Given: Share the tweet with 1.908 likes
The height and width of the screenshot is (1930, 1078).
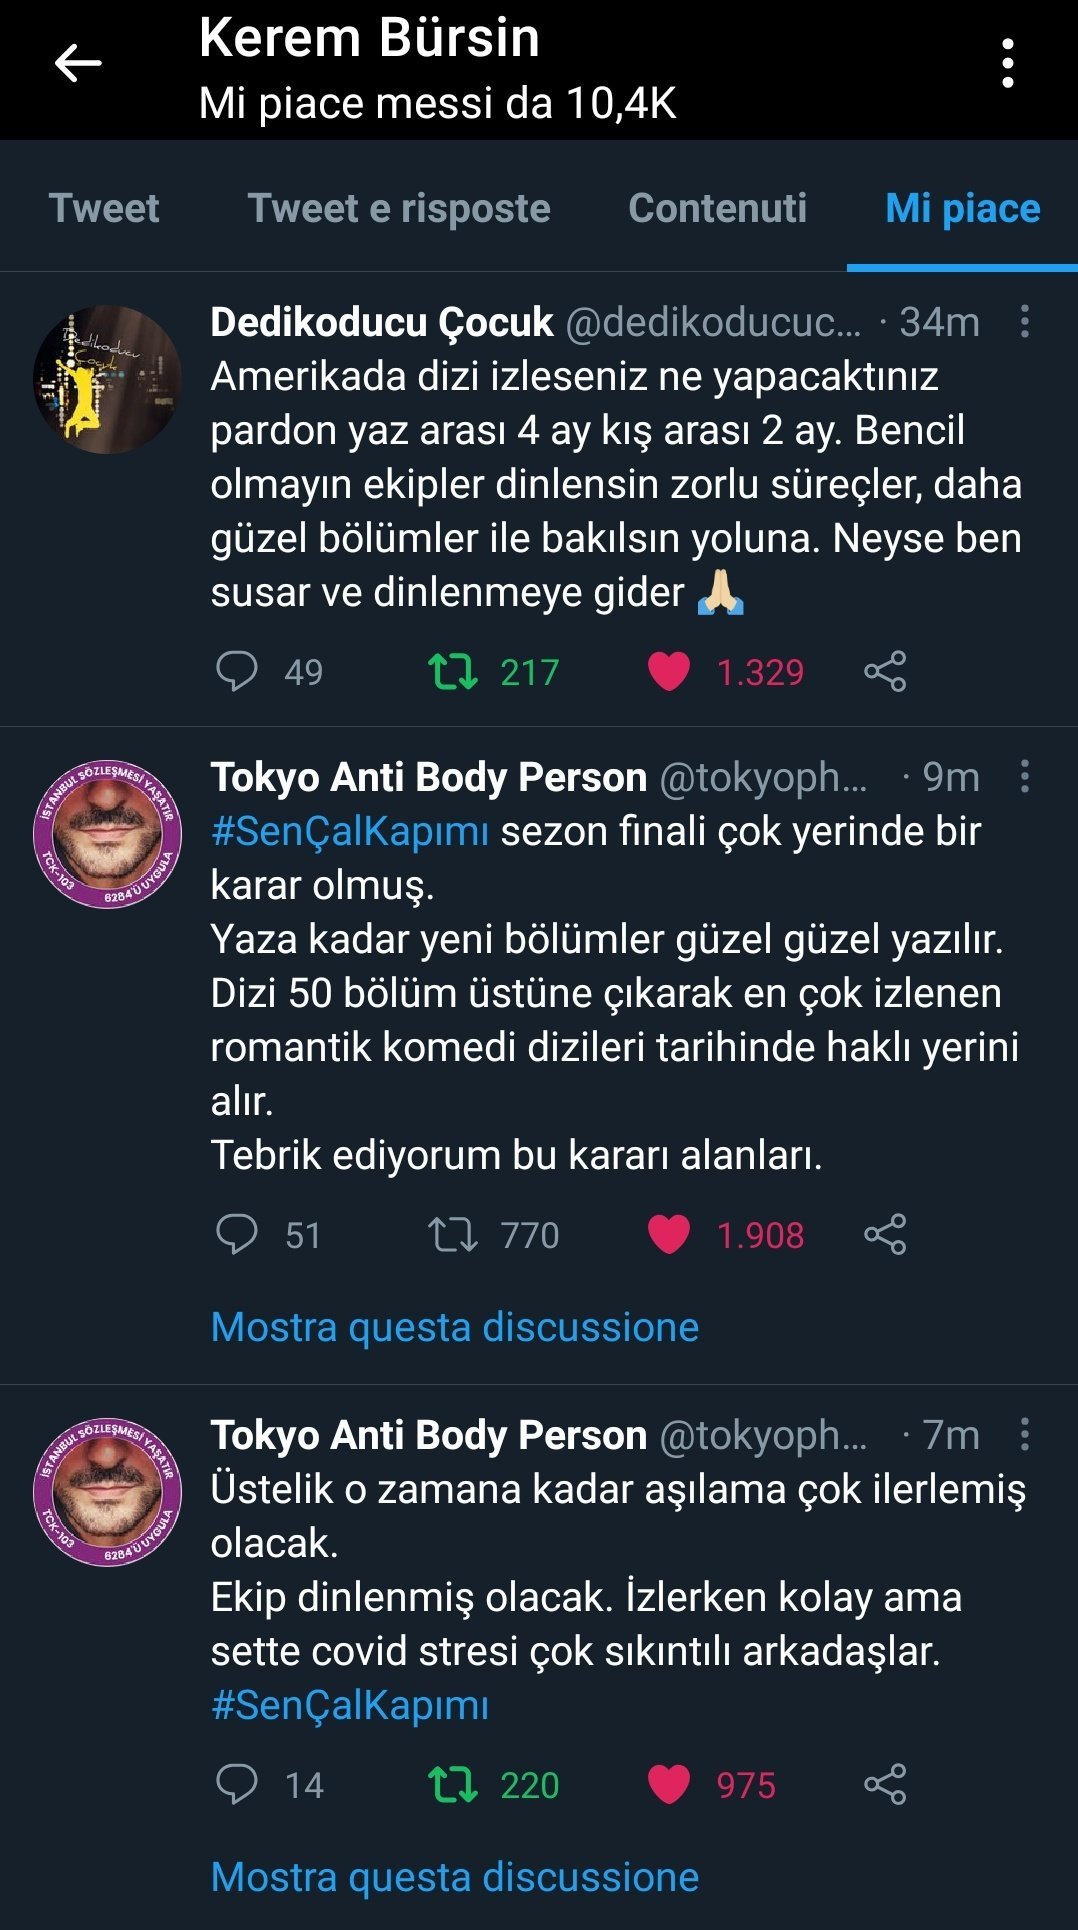Looking at the screenshot, I should coord(885,1234).
